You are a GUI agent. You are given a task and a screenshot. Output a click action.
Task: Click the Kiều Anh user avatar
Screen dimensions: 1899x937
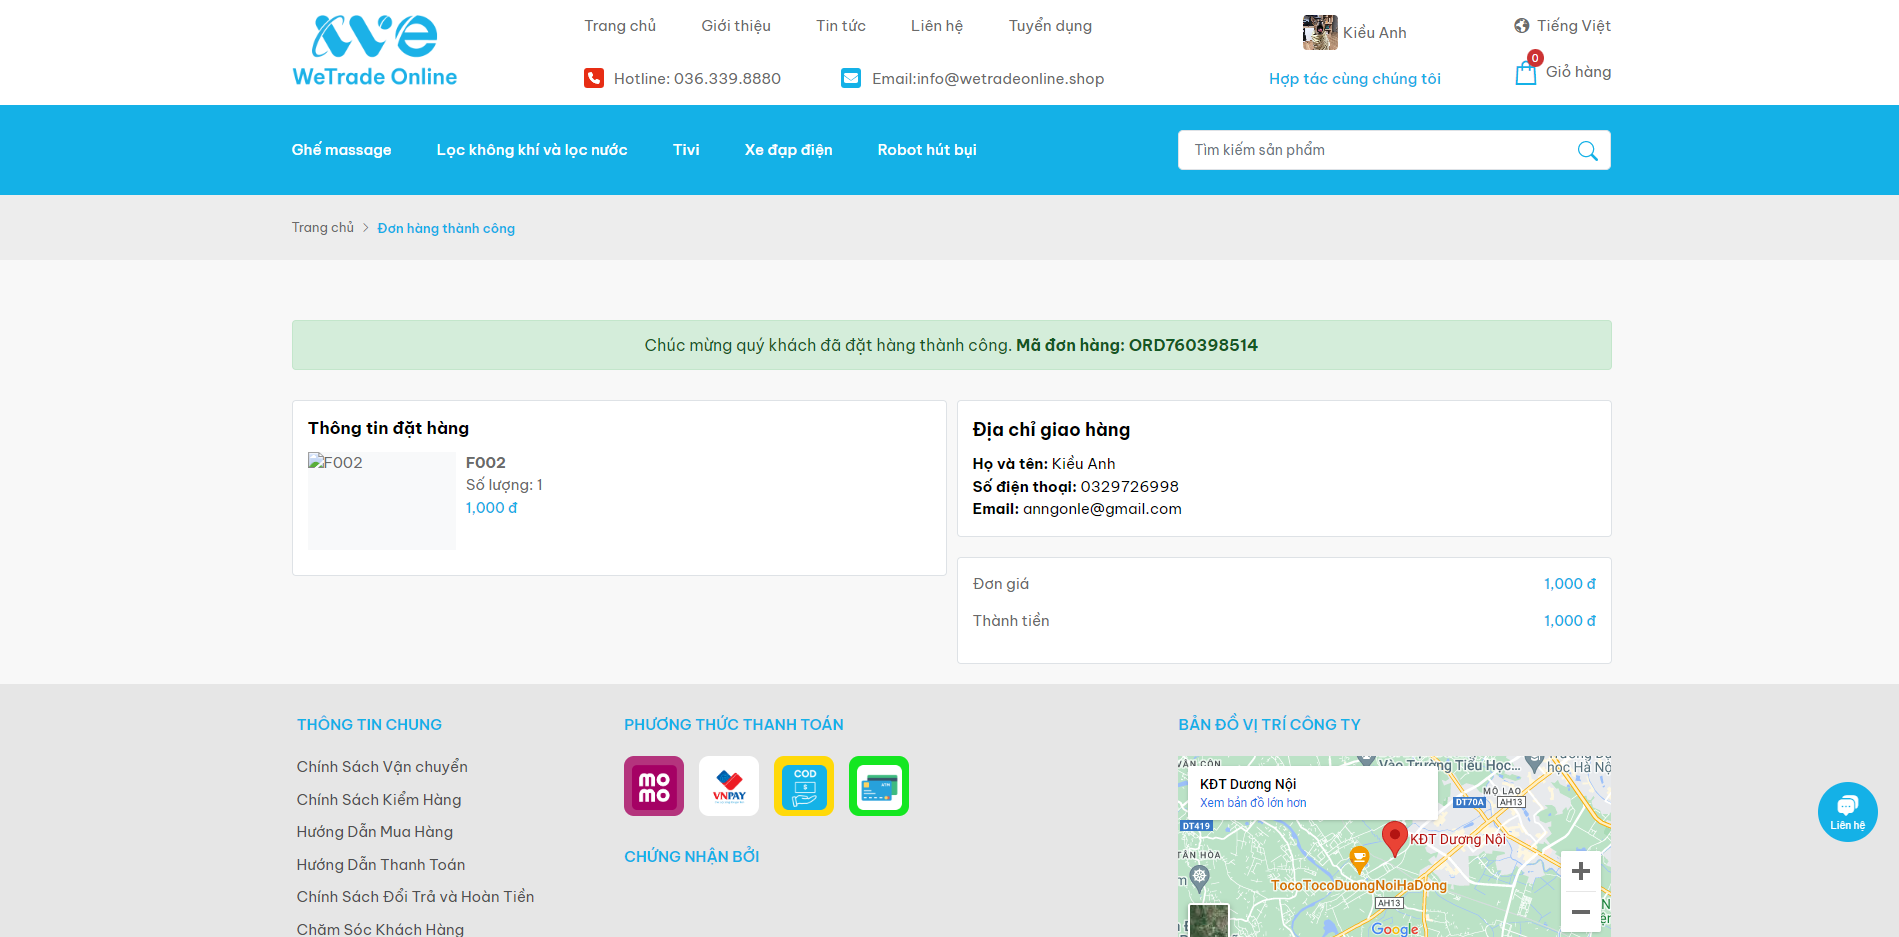1320,33
